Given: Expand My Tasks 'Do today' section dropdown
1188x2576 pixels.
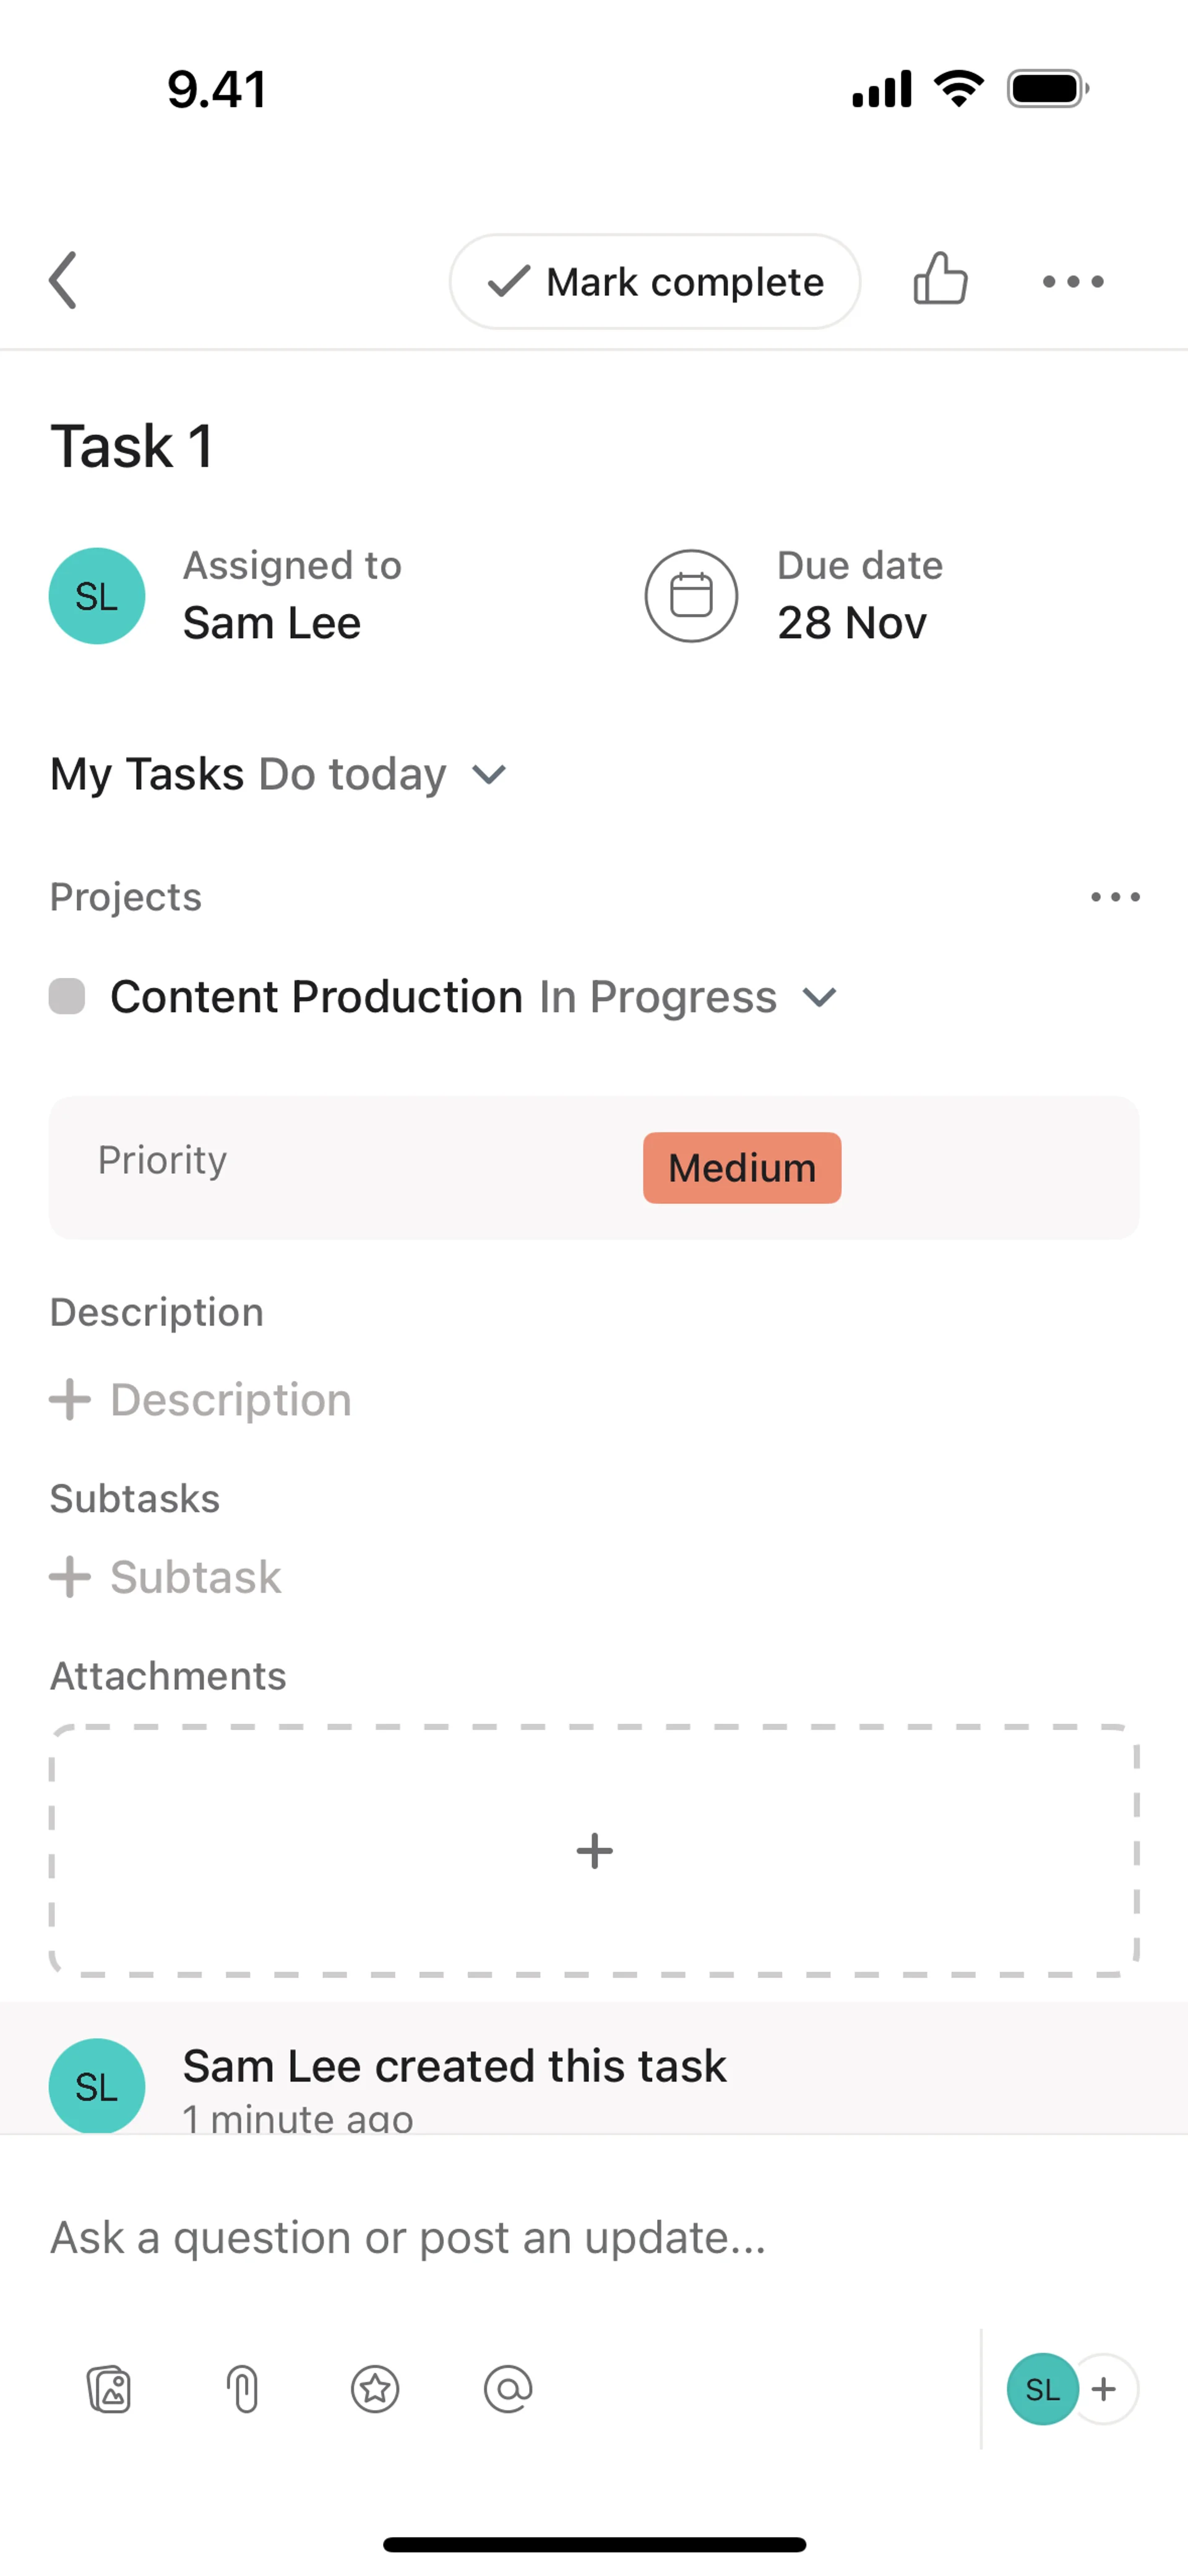Looking at the screenshot, I should click(x=489, y=775).
